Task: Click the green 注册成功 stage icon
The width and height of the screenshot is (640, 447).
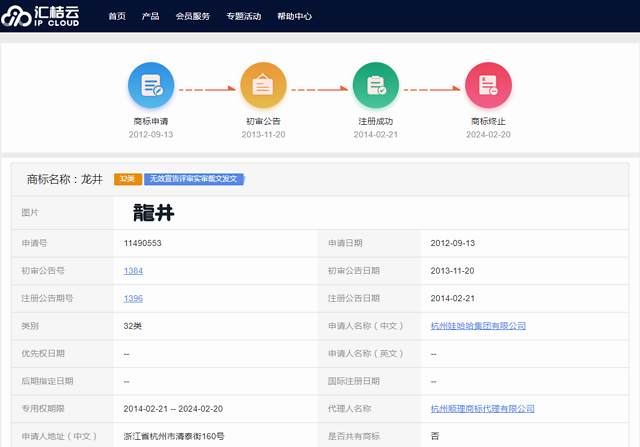Action: tap(376, 85)
